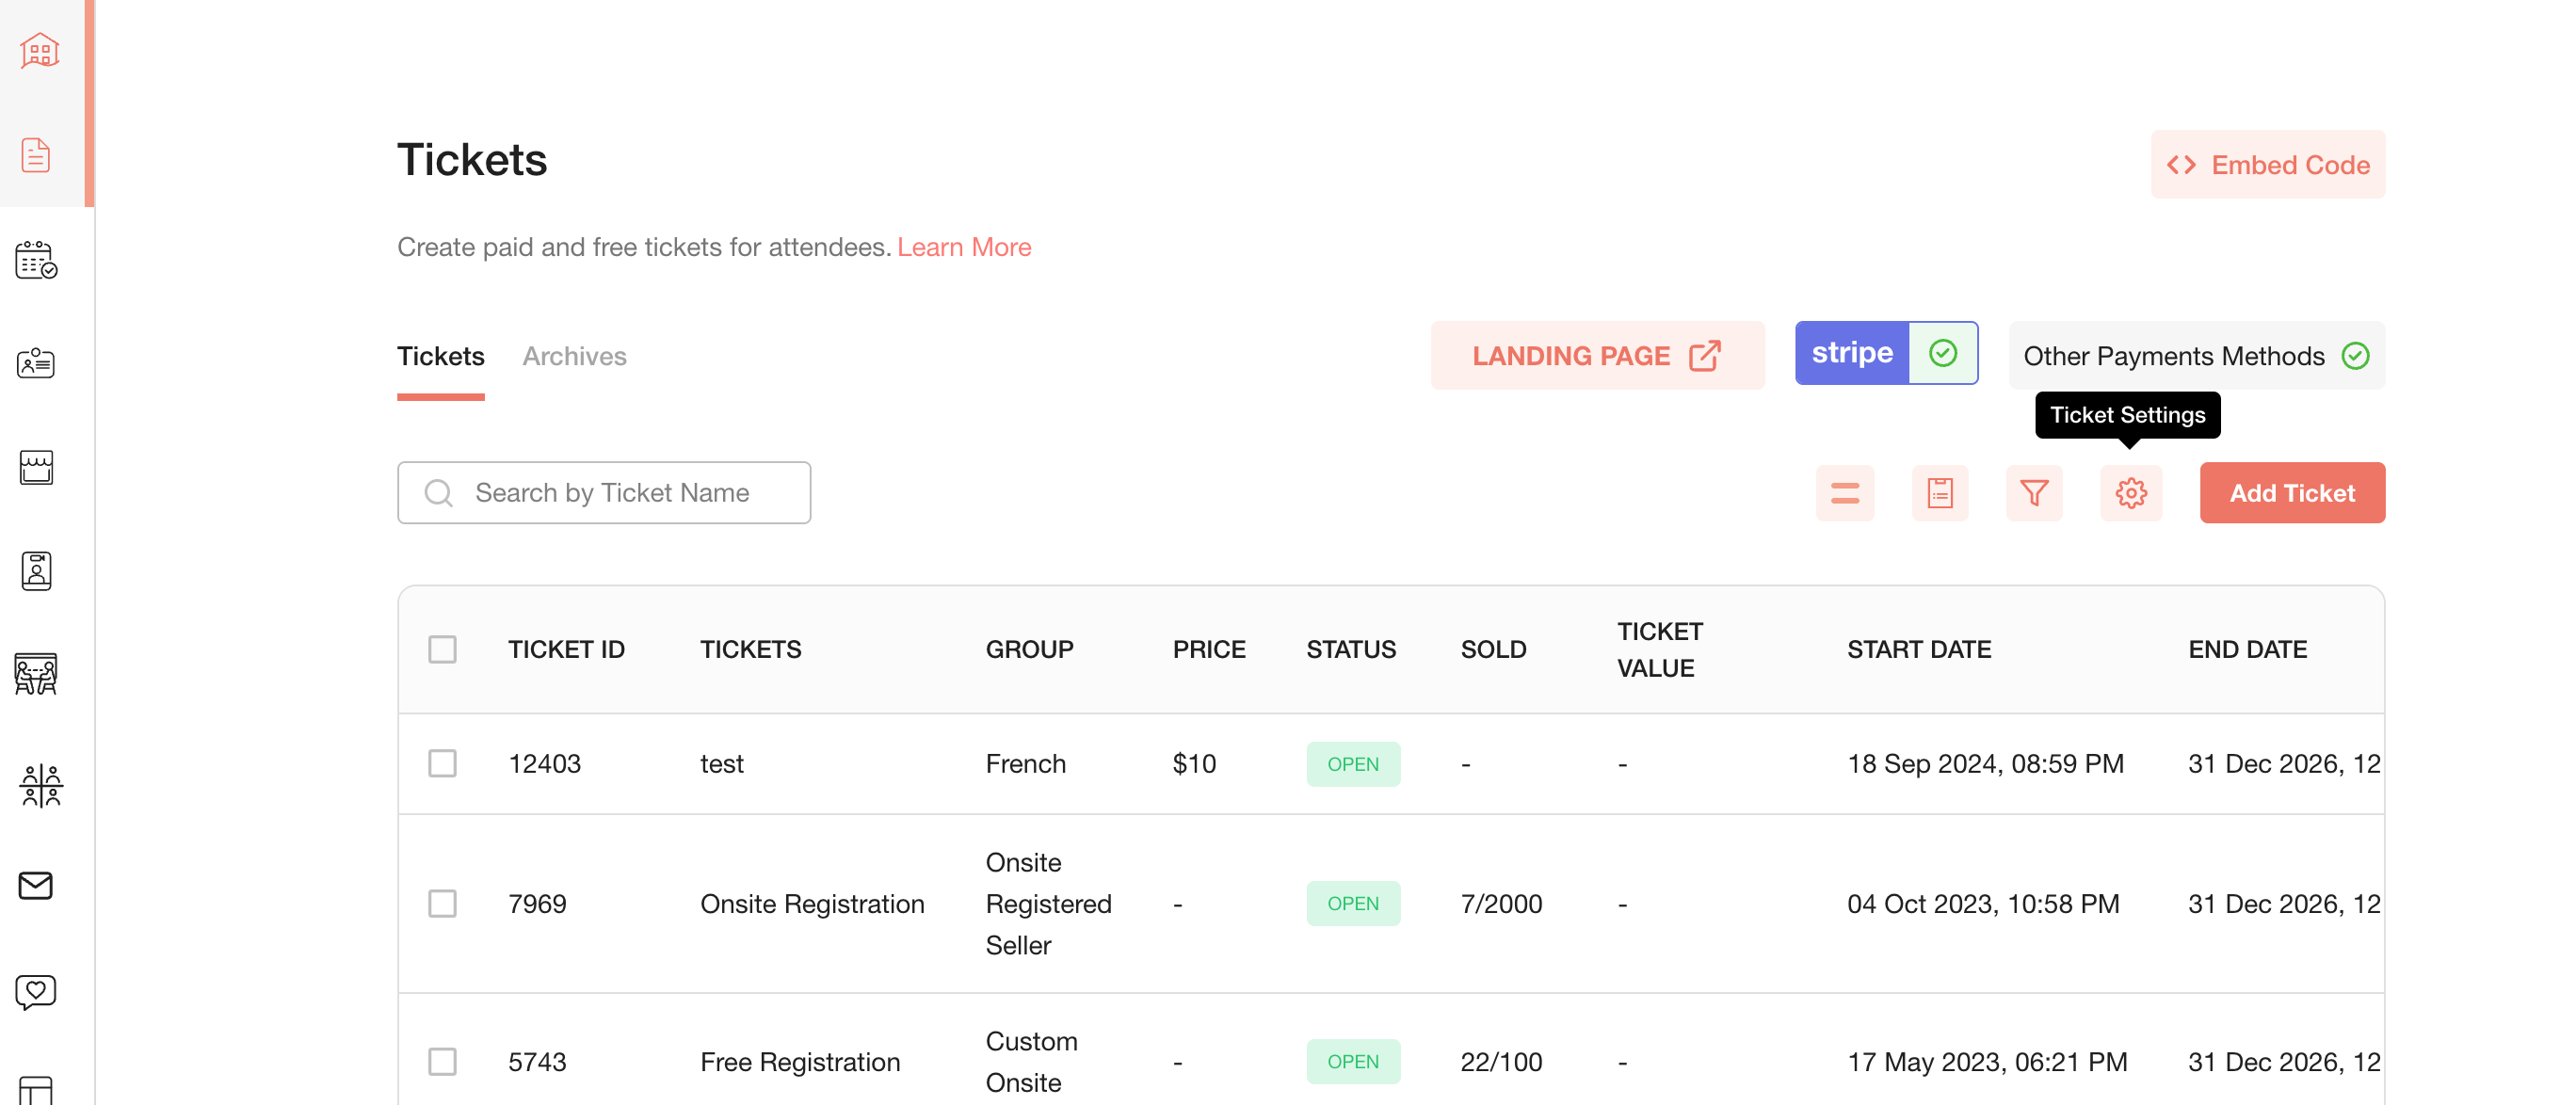Click the magnifier icon in the search box
The image size is (2576, 1105).
438,493
